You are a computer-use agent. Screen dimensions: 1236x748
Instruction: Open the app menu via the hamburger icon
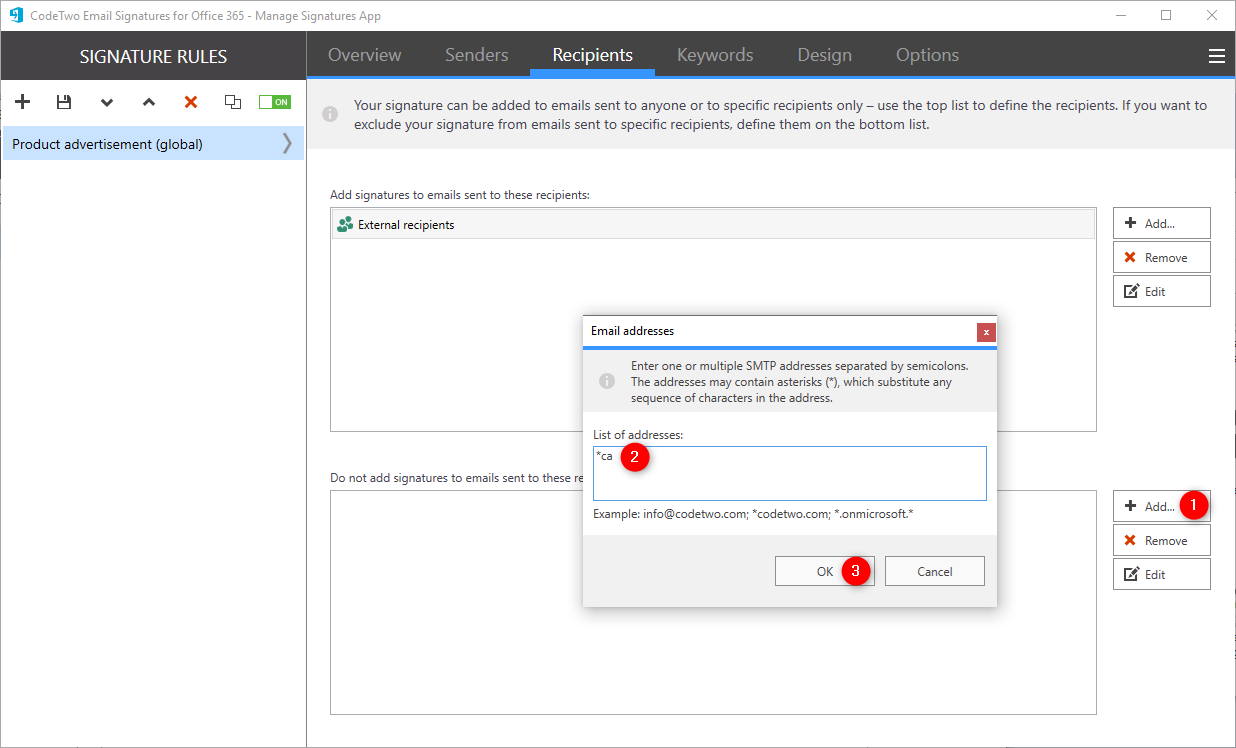click(x=1216, y=56)
